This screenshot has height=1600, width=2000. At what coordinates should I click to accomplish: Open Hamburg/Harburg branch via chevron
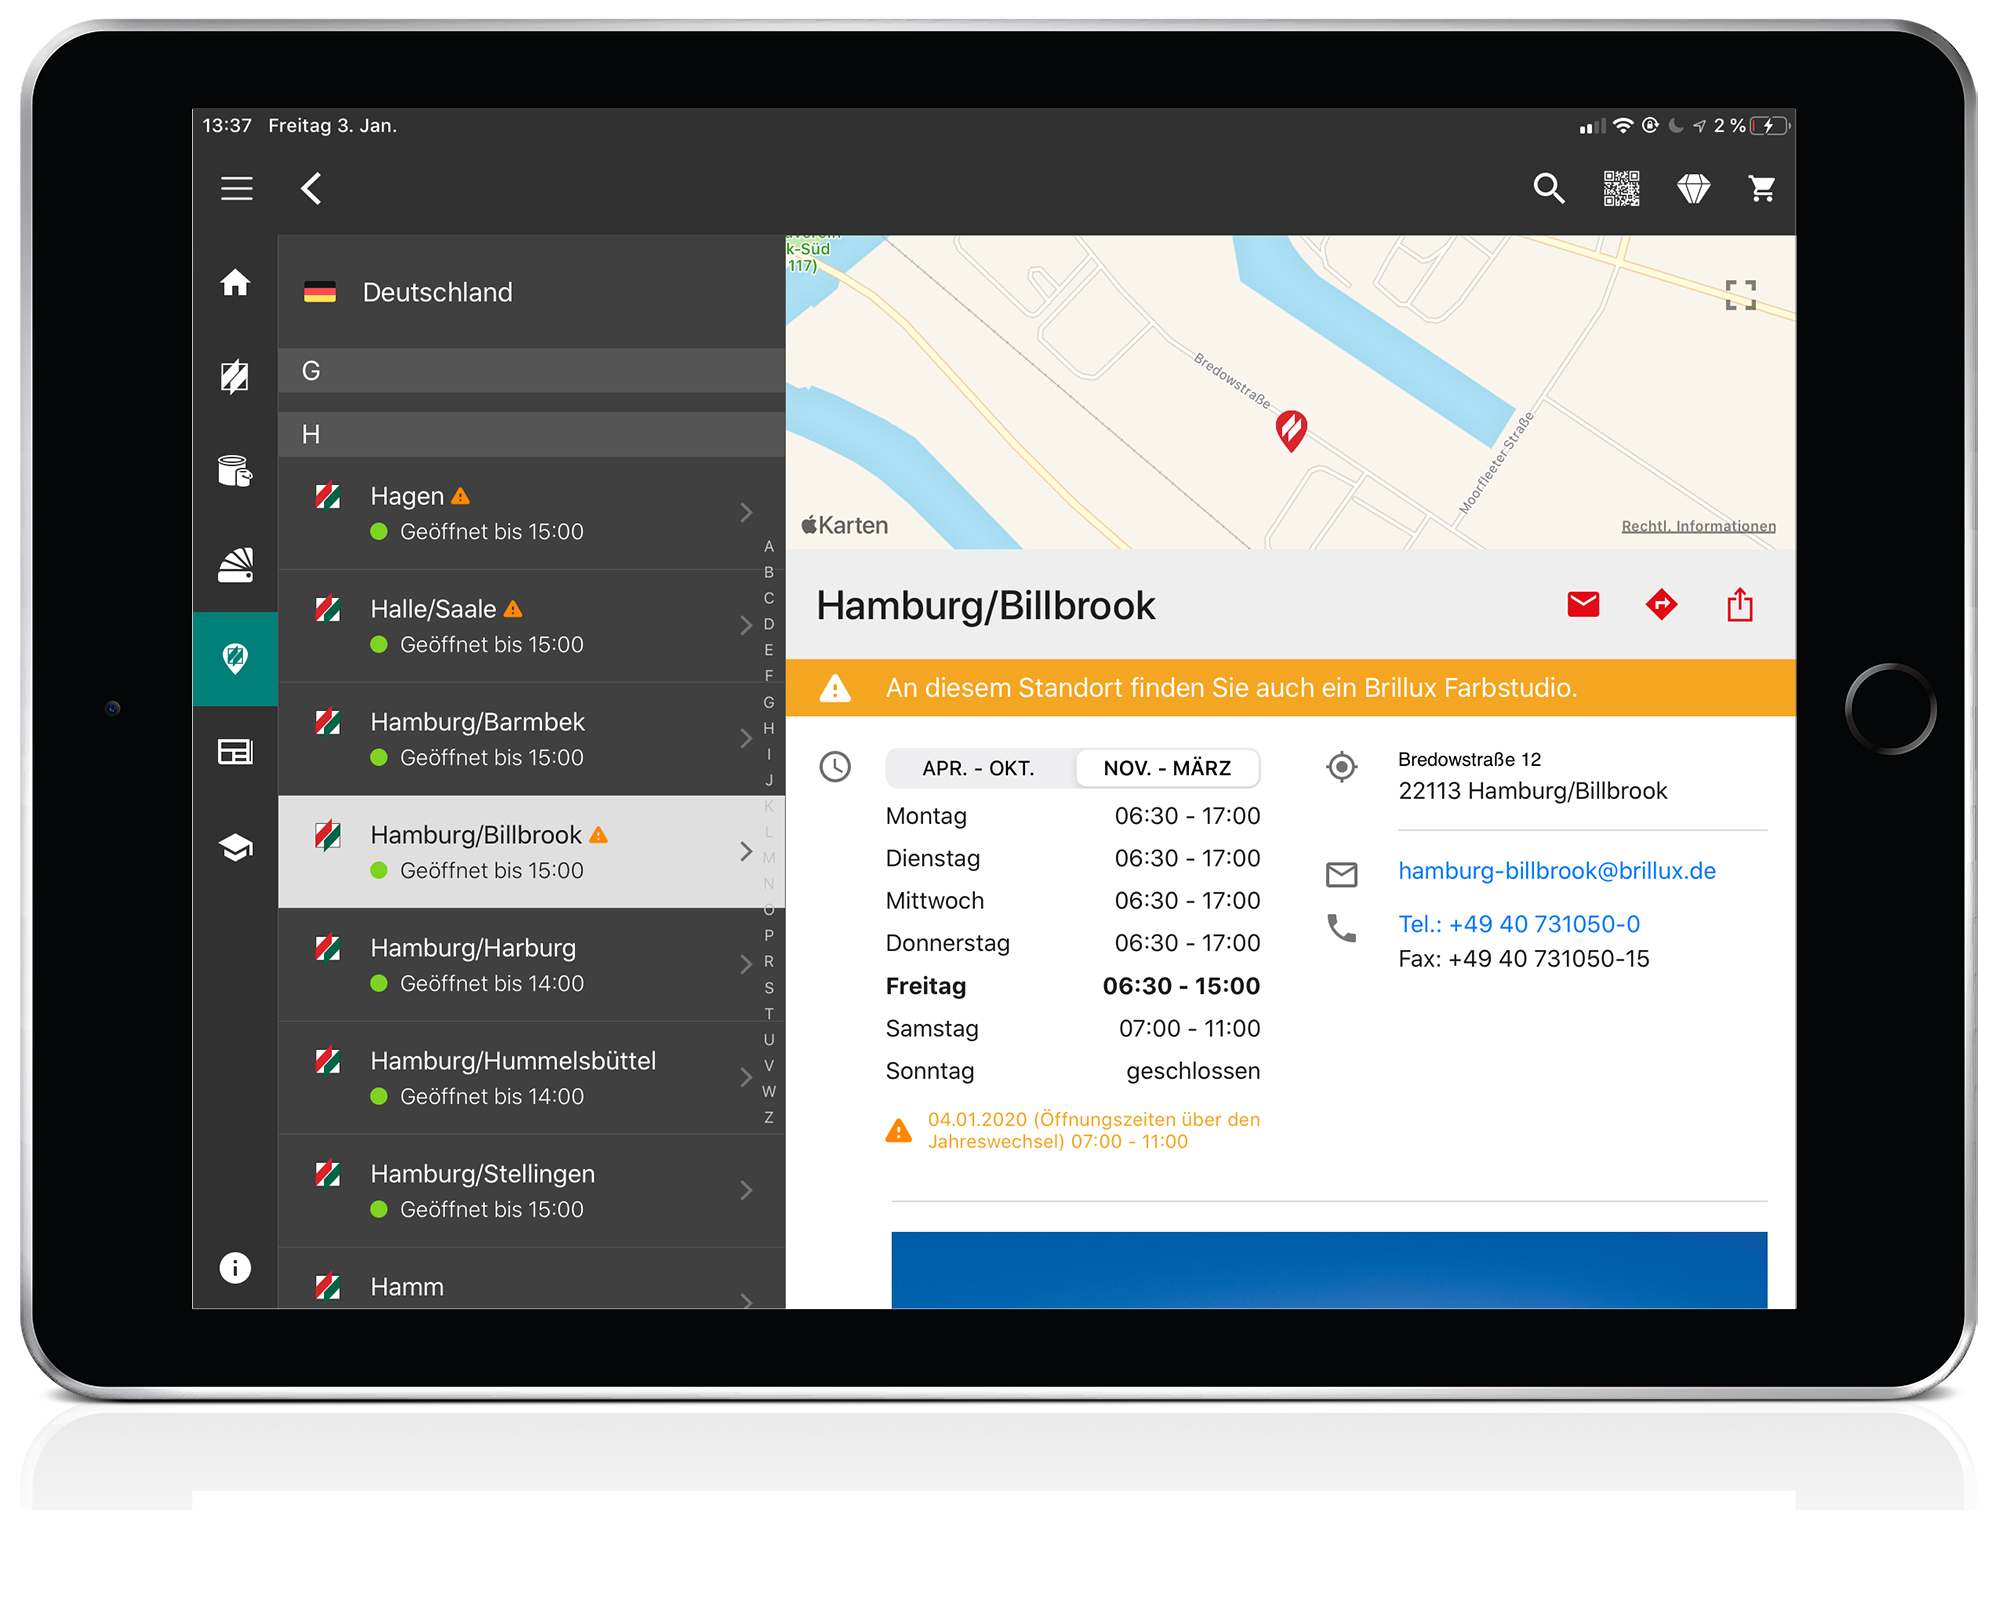point(746,965)
